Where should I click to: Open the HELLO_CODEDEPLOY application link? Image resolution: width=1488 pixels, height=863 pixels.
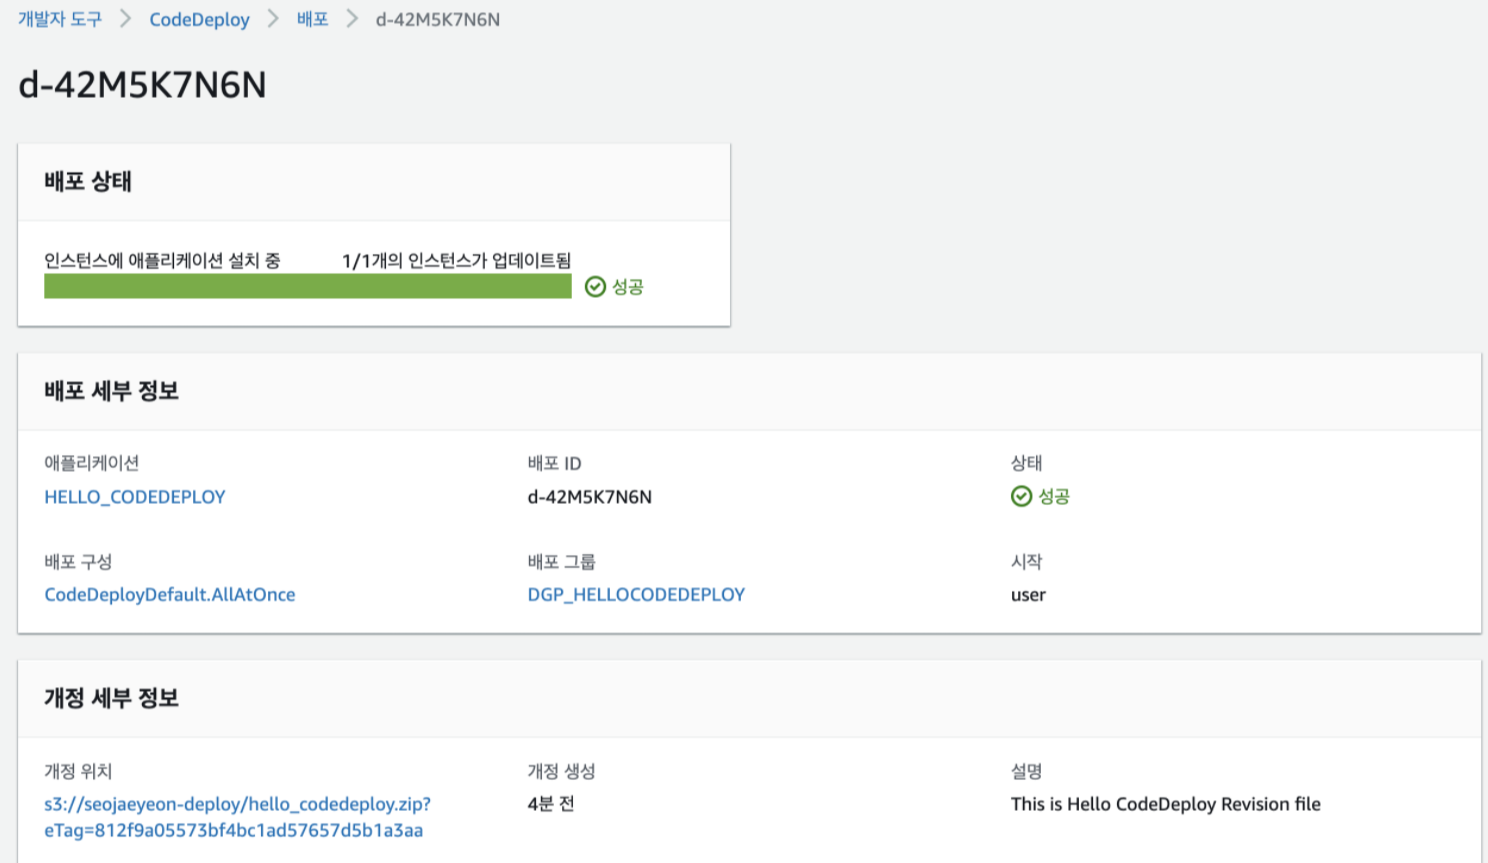click(x=135, y=497)
